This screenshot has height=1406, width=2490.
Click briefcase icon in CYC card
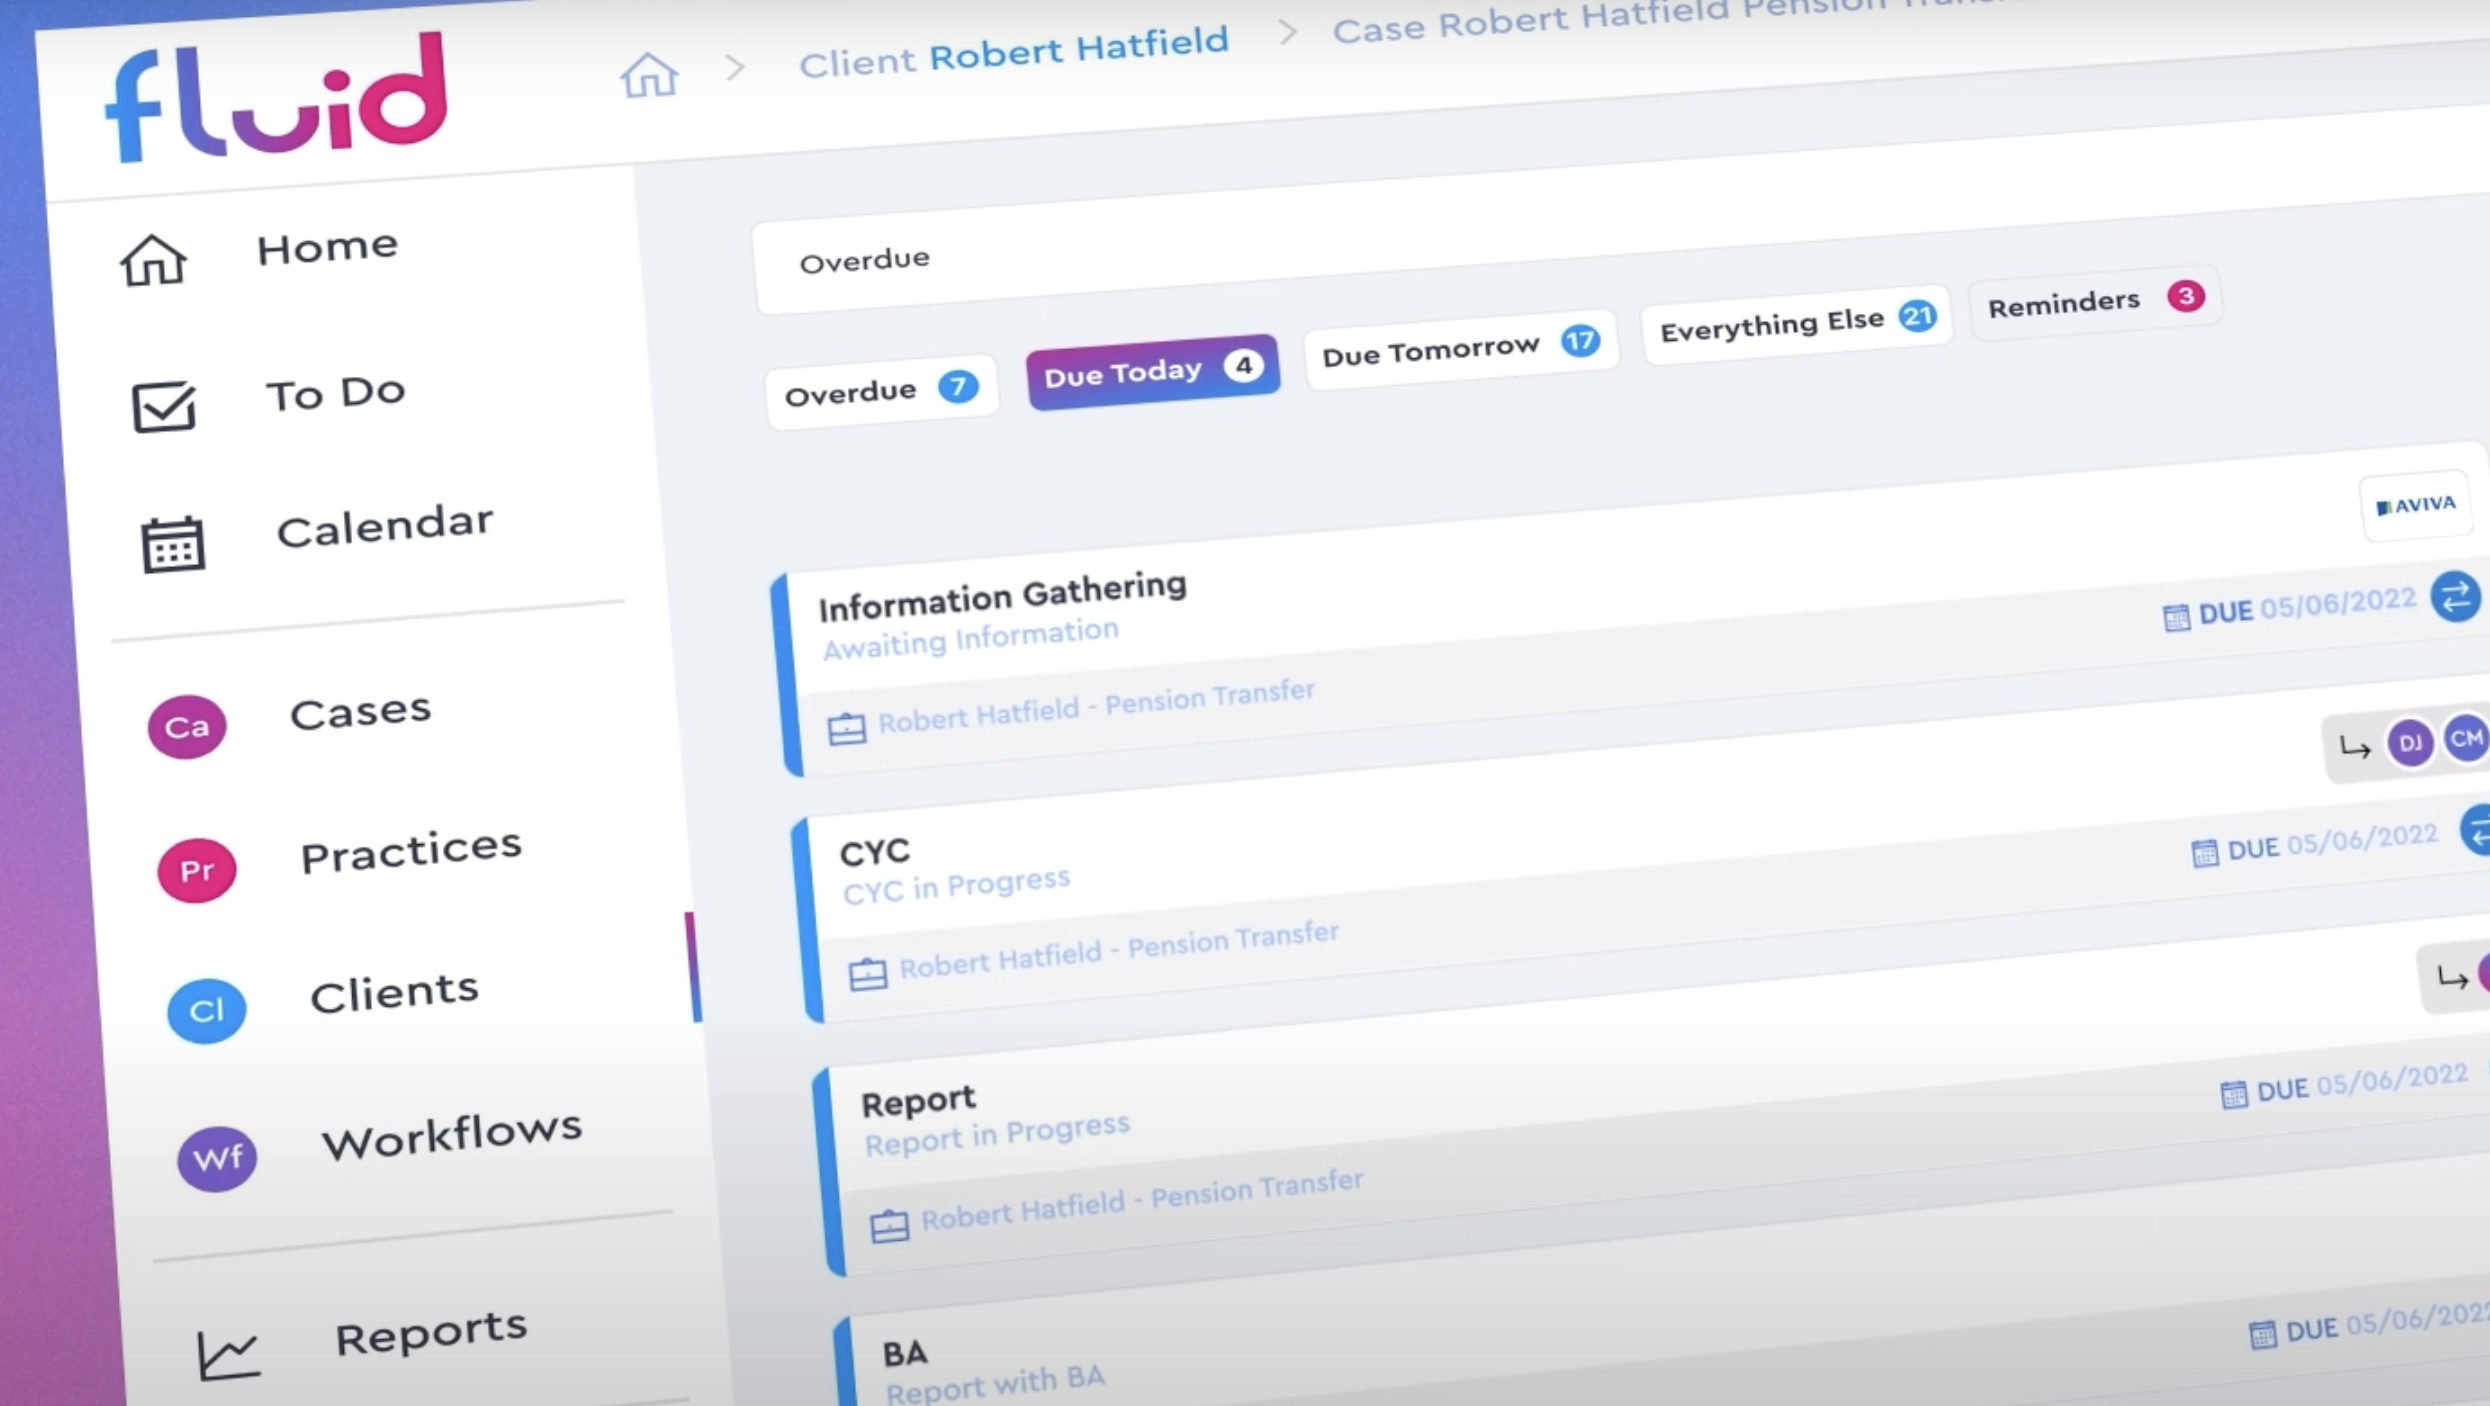click(x=867, y=973)
